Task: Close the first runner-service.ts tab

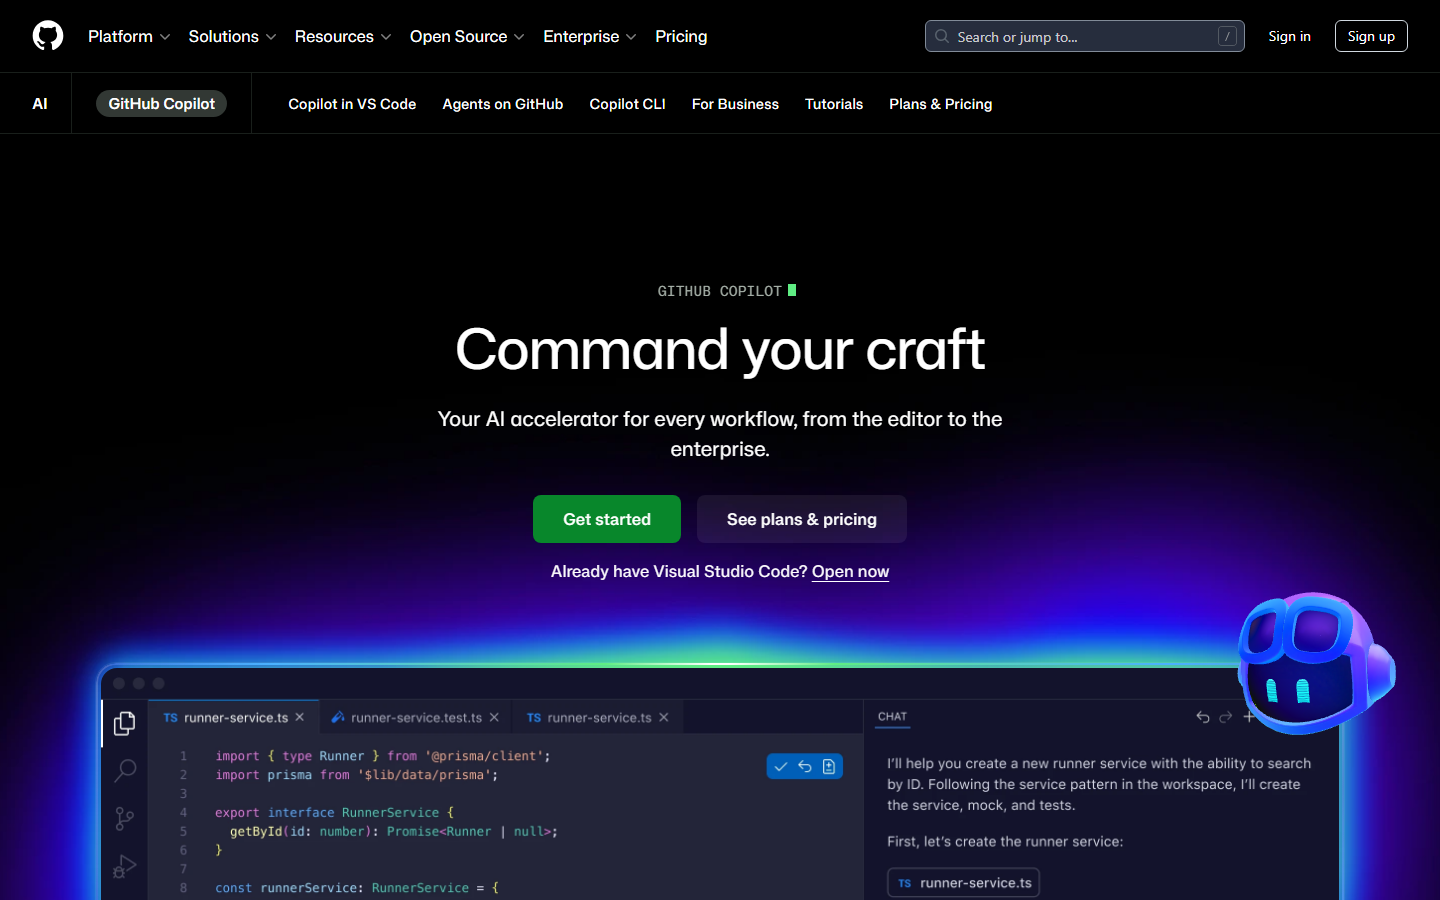Action: click(300, 717)
